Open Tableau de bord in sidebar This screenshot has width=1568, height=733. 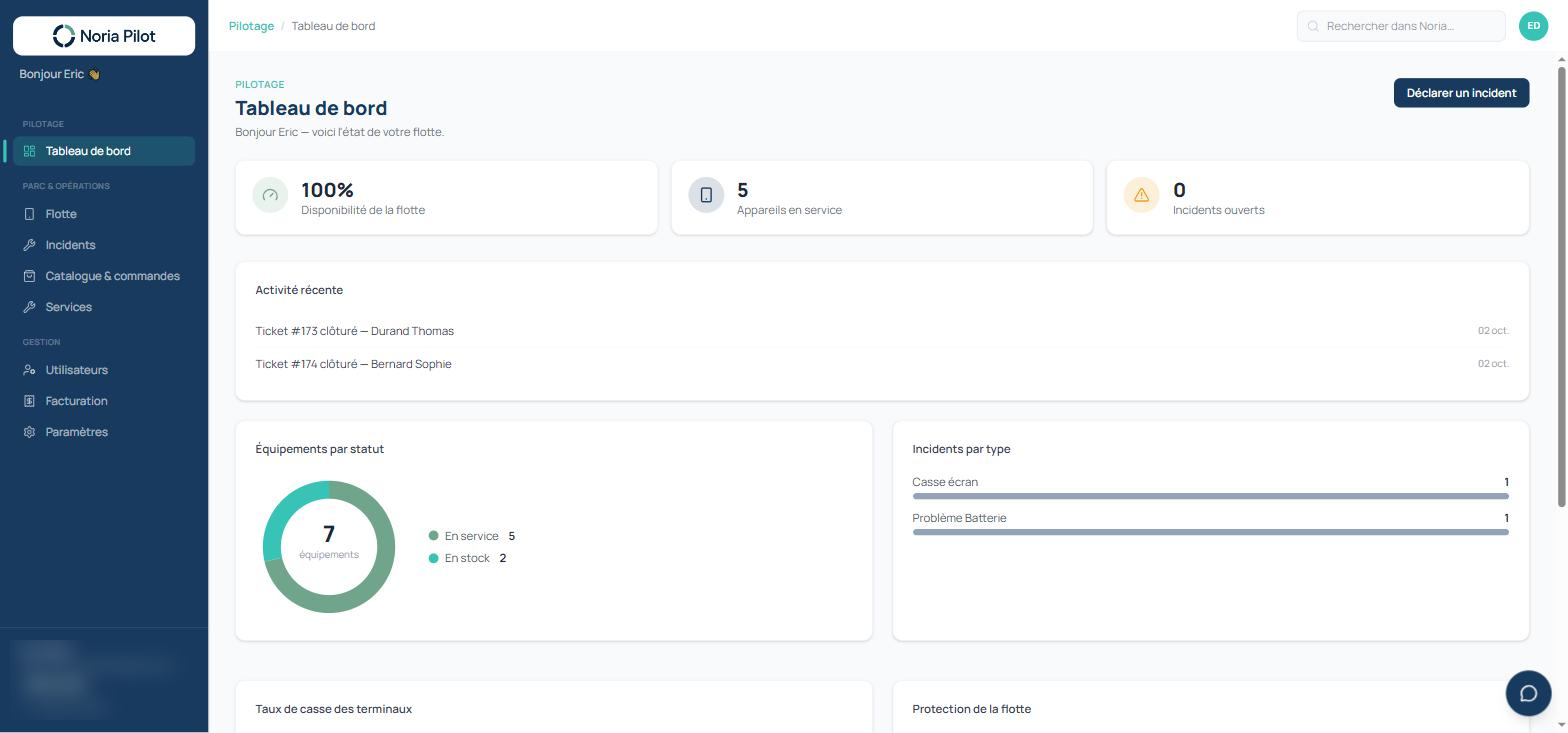pos(104,151)
